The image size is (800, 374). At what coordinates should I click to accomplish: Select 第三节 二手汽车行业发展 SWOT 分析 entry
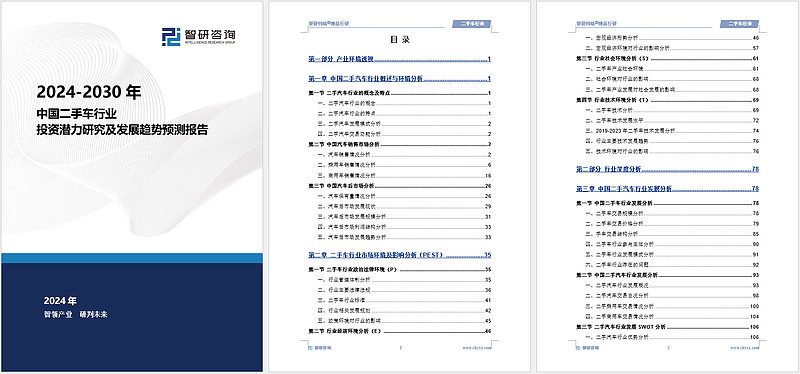click(x=667, y=327)
